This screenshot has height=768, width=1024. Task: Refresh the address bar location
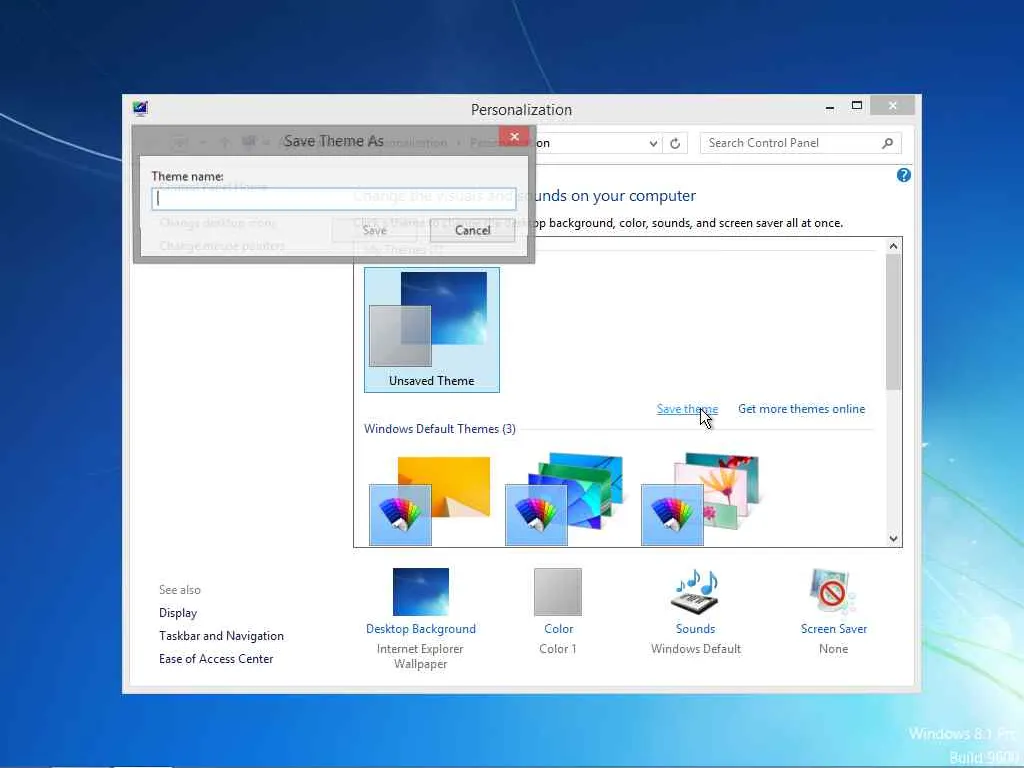pos(675,143)
